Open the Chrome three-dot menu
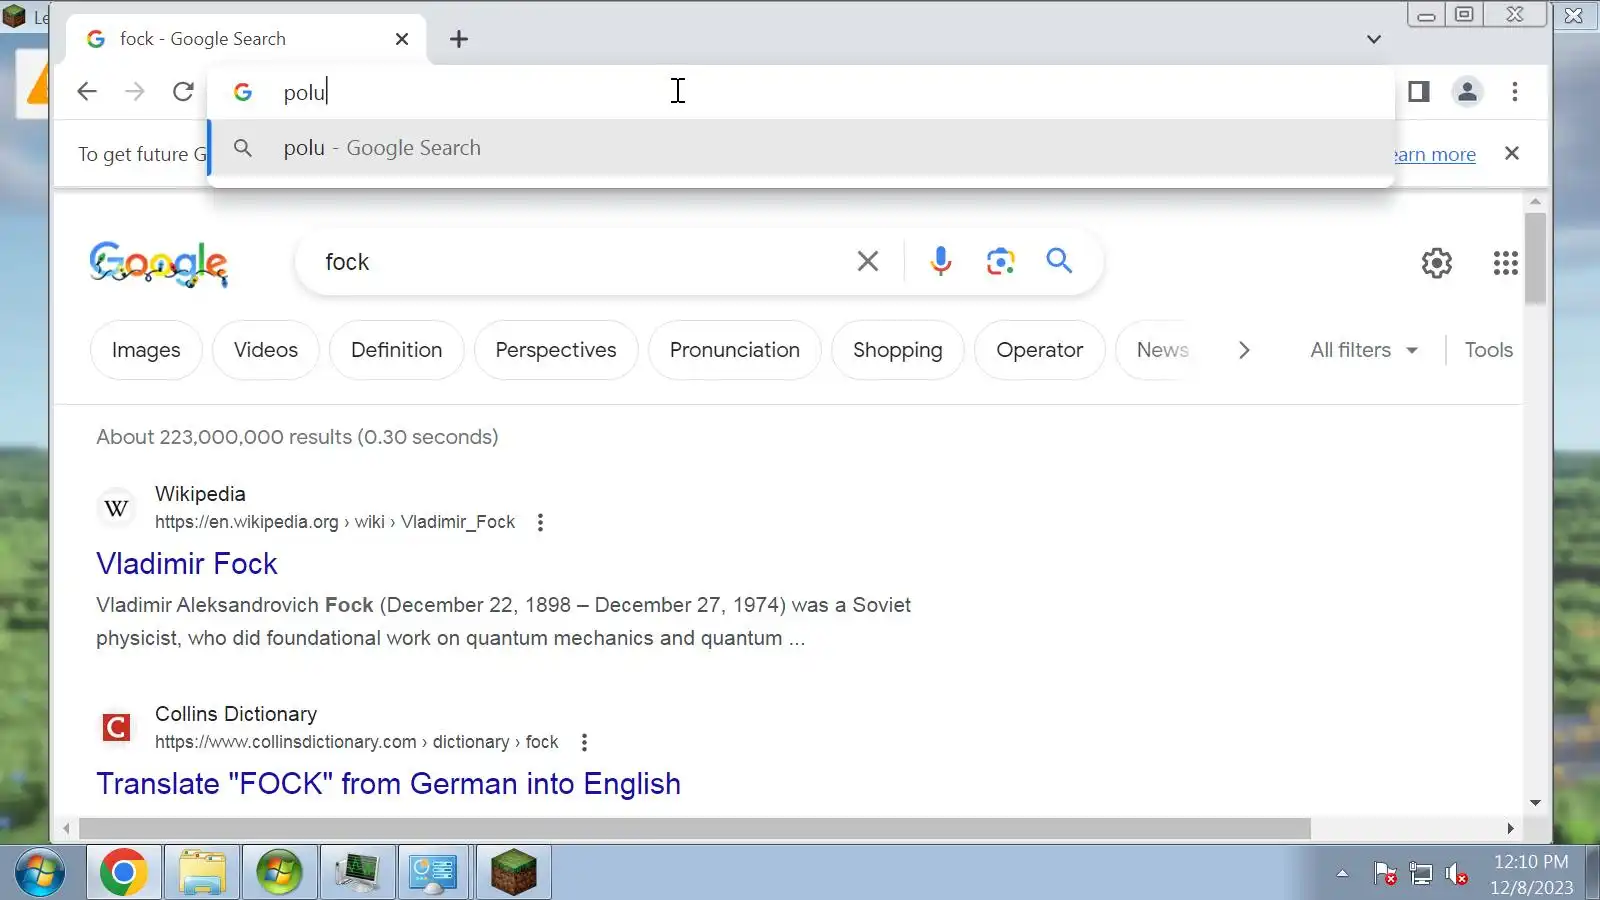This screenshot has width=1600, height=900. (x=1515, y=92)
